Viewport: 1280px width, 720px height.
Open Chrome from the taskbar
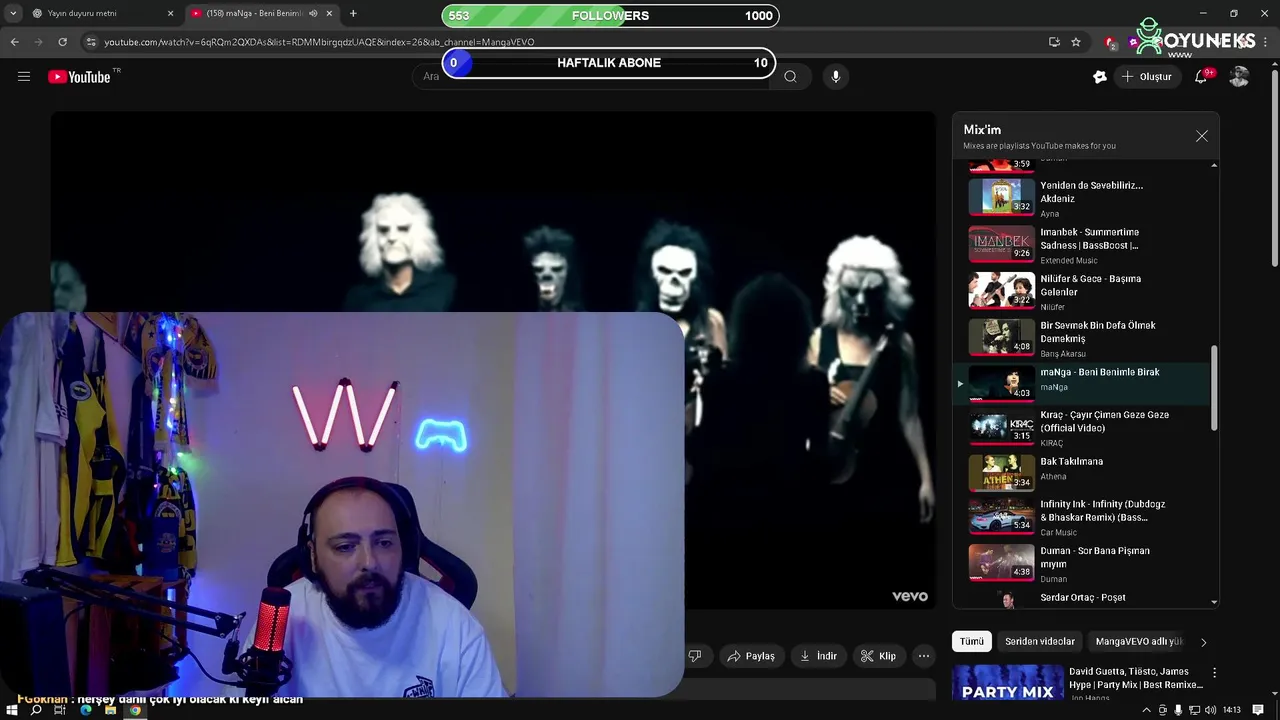tap(135, 710)
